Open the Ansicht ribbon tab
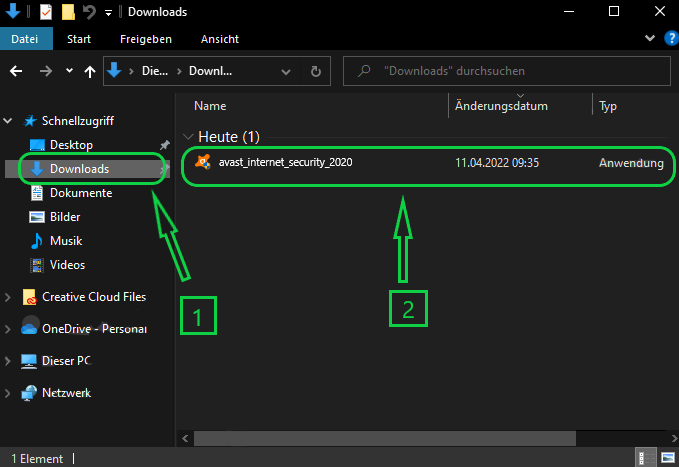 coord(220,39)
